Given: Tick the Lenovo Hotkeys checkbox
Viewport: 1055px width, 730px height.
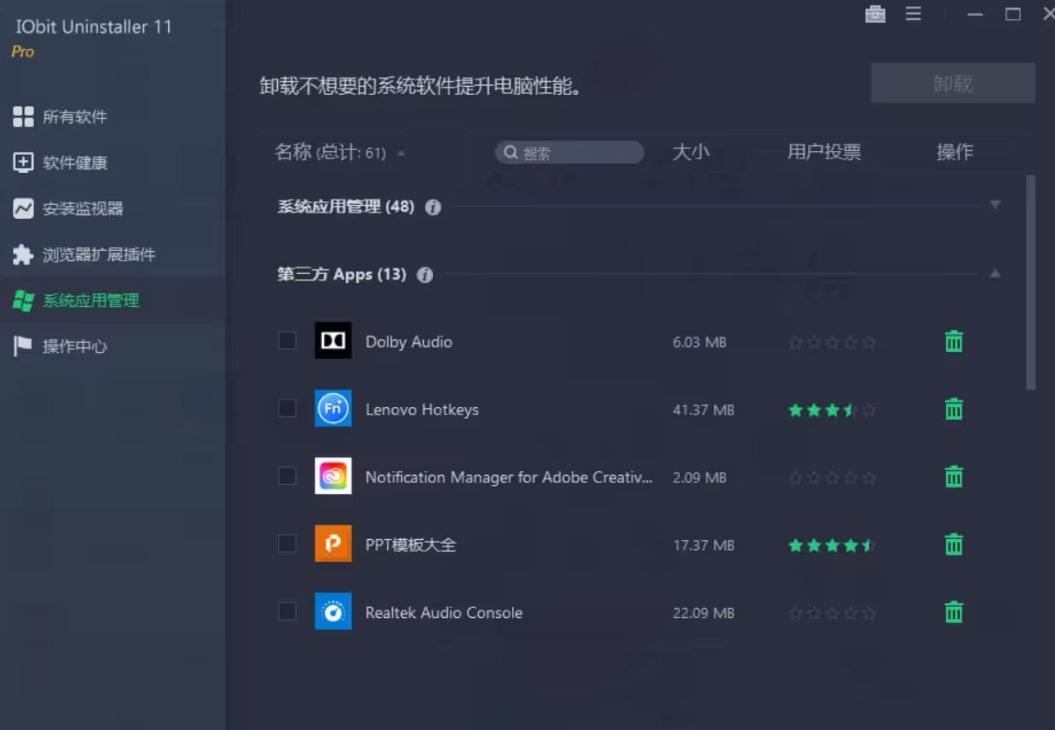Looking at the screenshot, I should coord(287,408).
